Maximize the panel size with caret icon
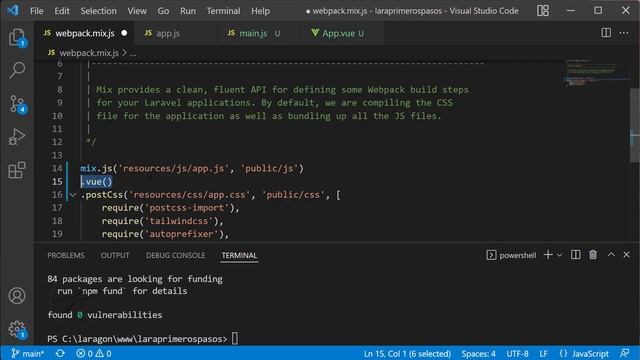Screen dimensions: 640x360 point(611,255)
